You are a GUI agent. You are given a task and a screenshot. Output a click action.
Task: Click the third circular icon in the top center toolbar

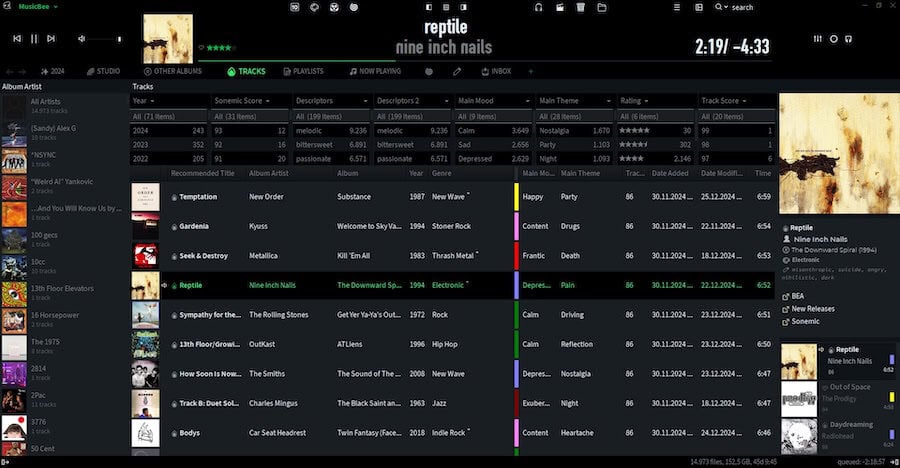(334, 7)
